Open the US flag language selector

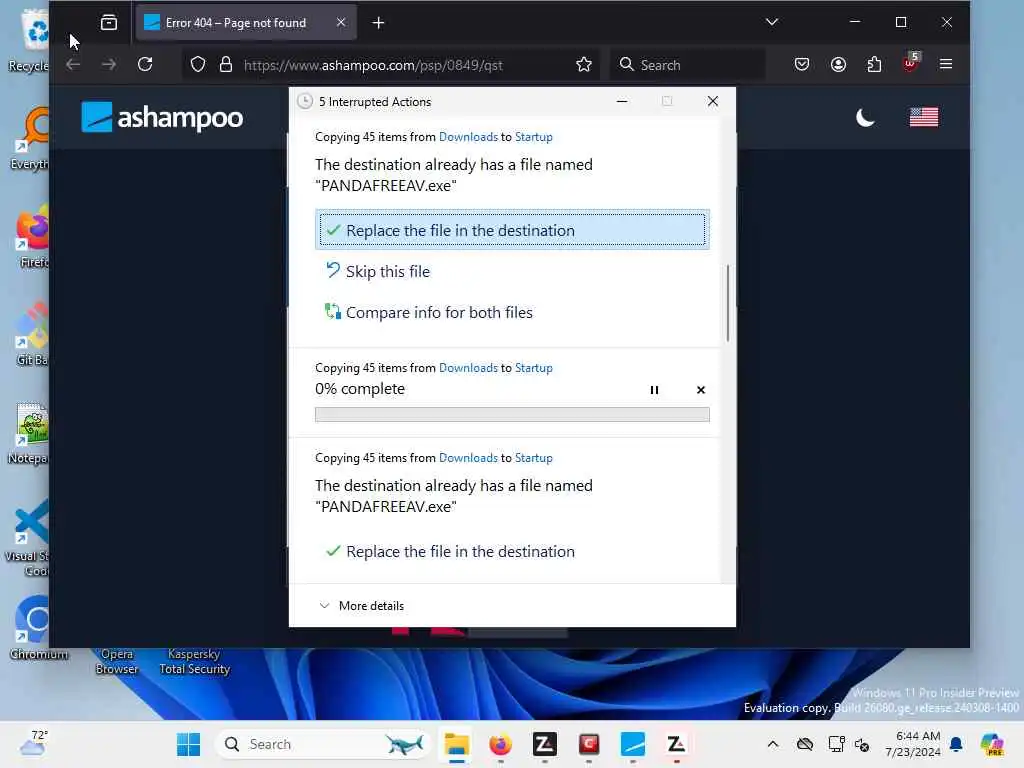pos(924,117)
